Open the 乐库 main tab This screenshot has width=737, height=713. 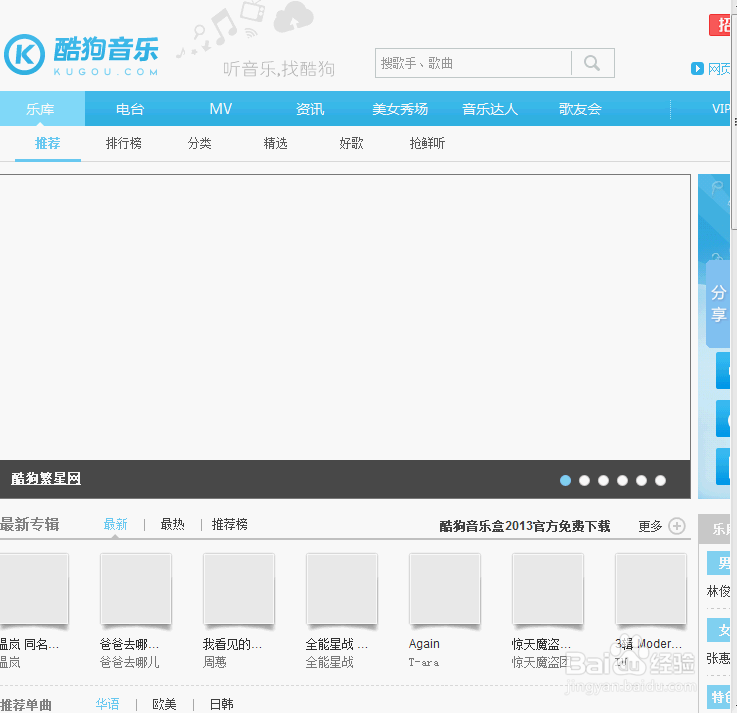point(40,109)
